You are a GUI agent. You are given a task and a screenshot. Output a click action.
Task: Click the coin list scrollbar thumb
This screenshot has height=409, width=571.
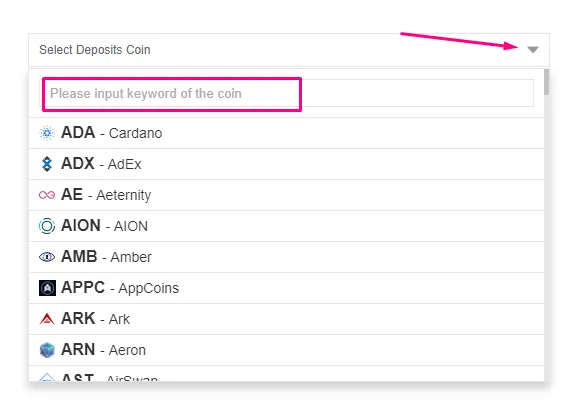546,82
